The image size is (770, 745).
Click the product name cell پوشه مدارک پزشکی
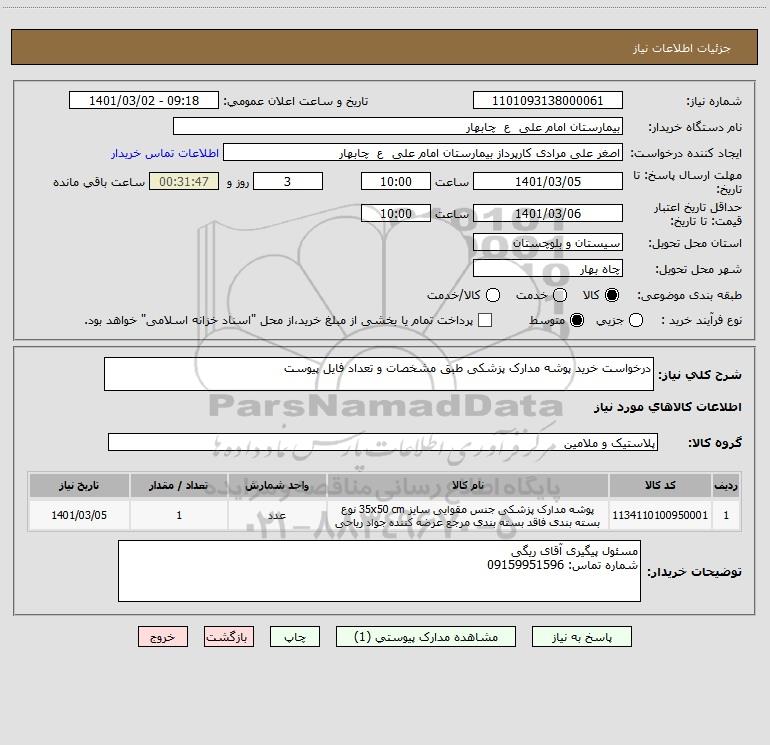point(468,515)
